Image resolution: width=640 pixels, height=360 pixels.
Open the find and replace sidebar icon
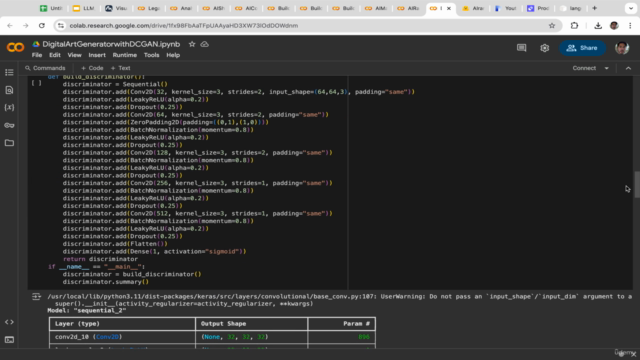[x=9, y=90]
